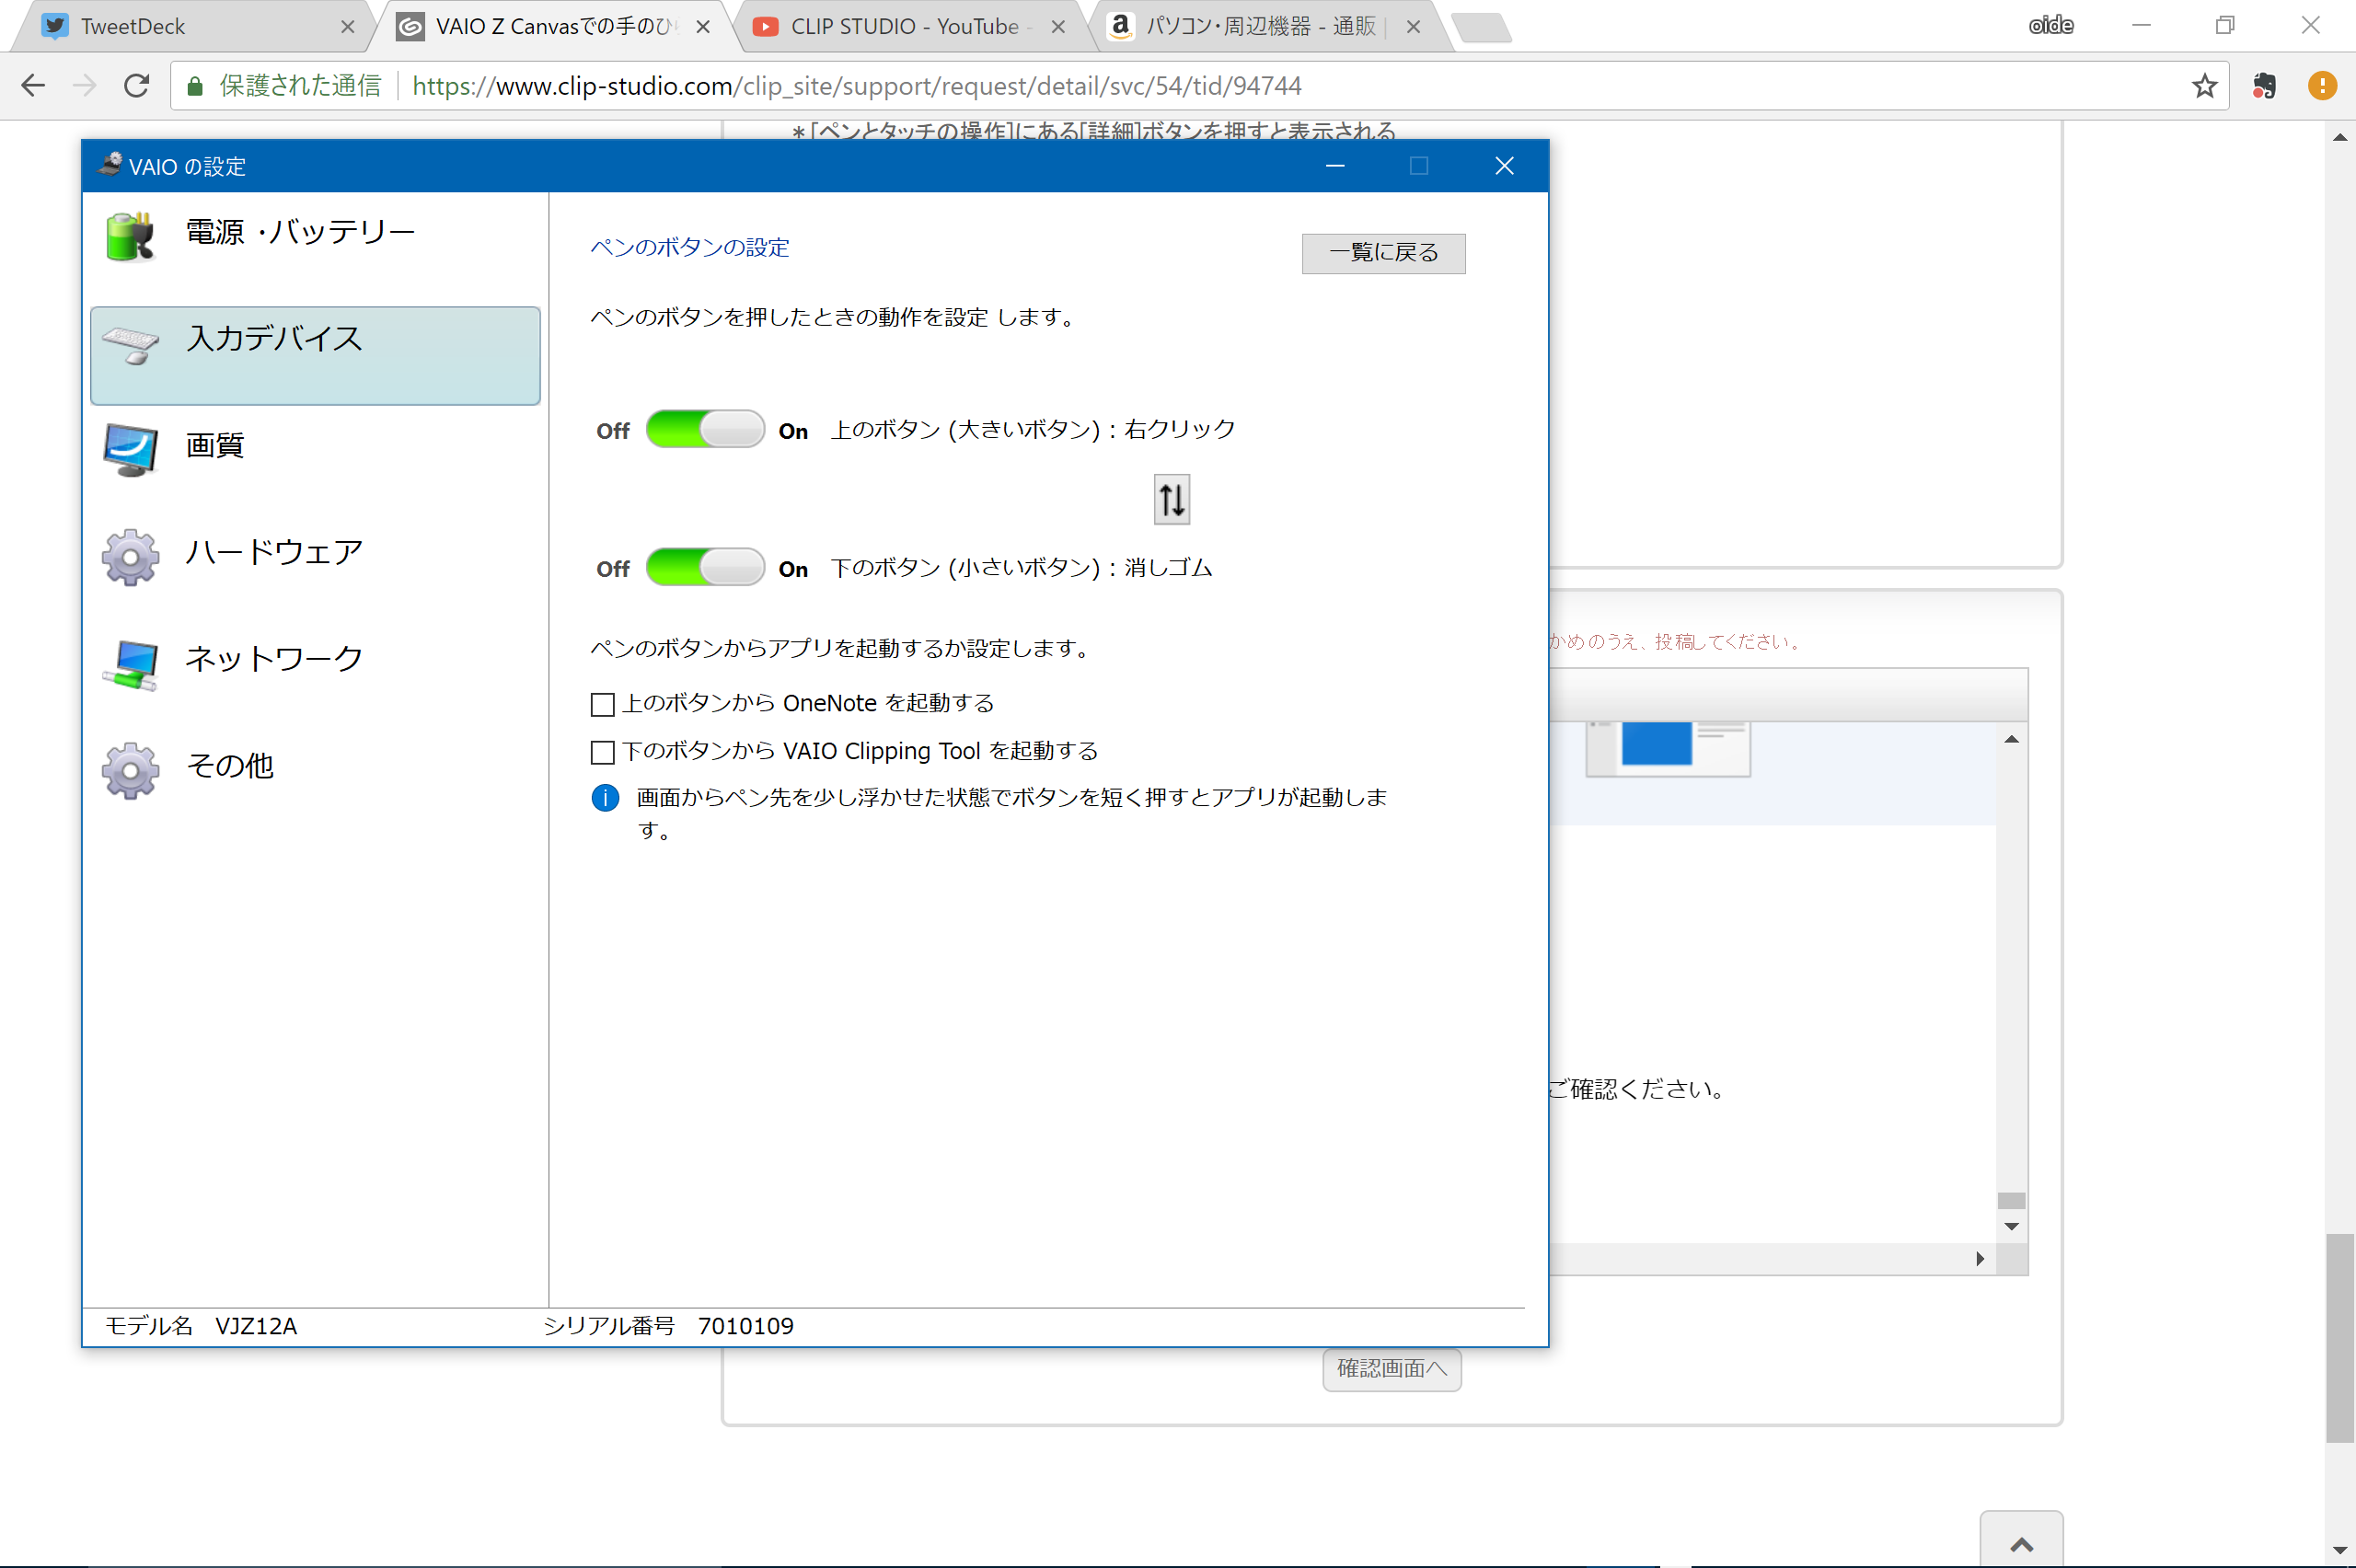Enable launching VAIO Clipping Tool checkbox
This screenshot has height=1568, width=2356.
pos(602,752)
